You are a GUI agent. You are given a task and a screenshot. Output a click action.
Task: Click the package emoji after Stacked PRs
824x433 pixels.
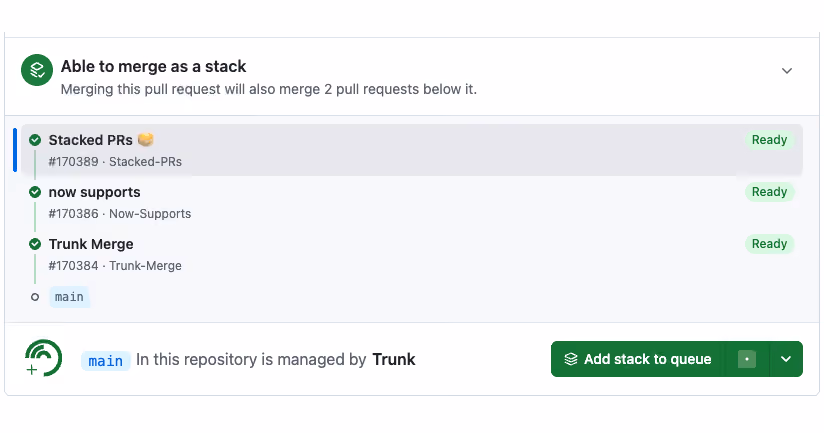[146, 139]
